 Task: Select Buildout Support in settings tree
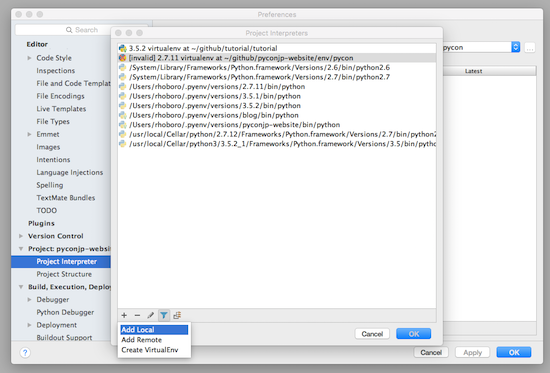pos(65,338)
